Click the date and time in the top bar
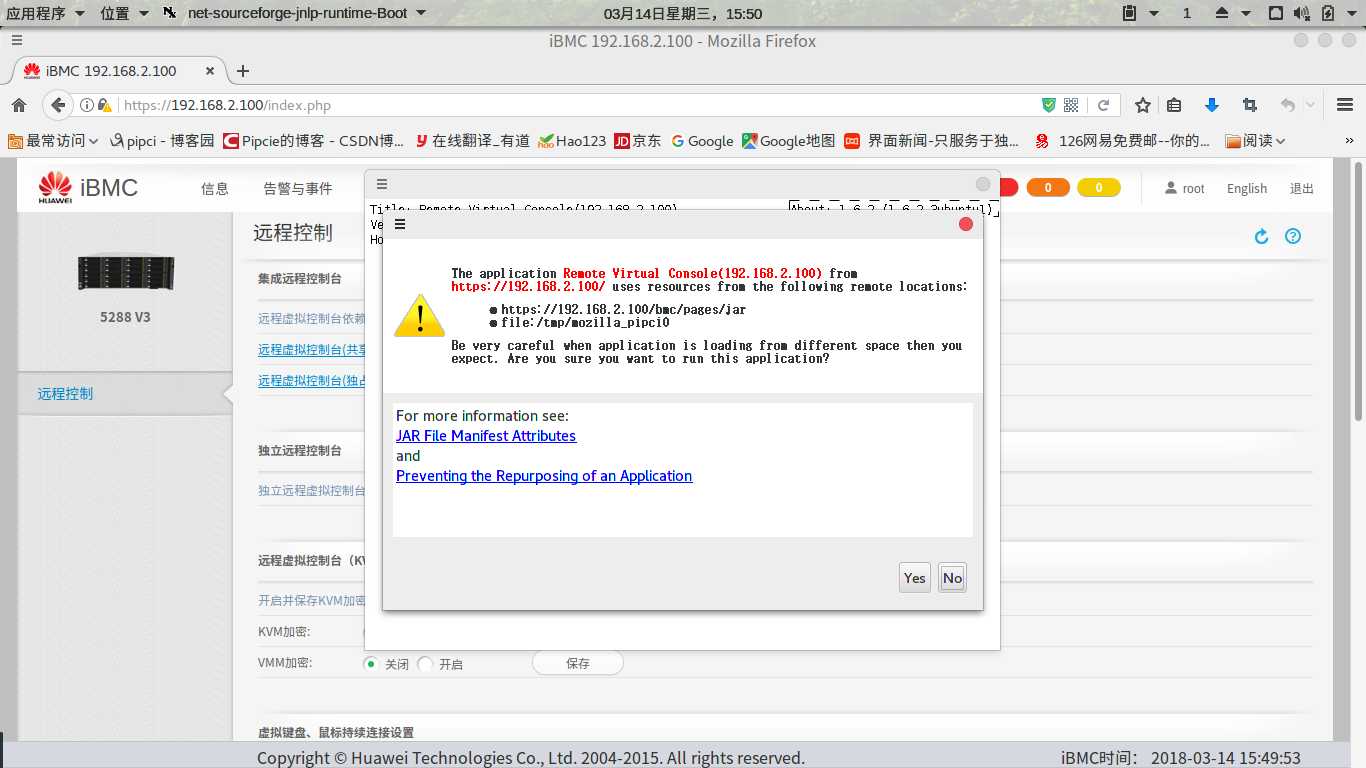This screenshot has width=1366, height=768. tap(683, 13)
